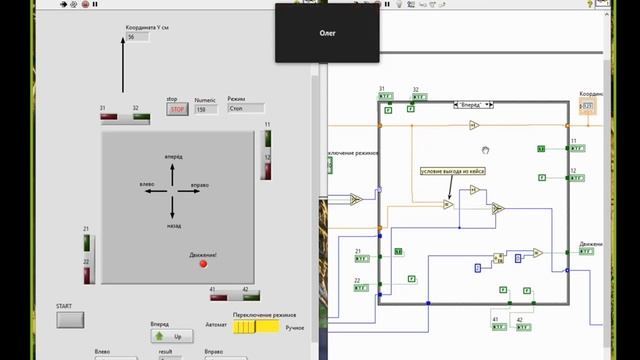640x360 pixels.
Task: Click the START button on the front panel
Action: click(70, 320)
